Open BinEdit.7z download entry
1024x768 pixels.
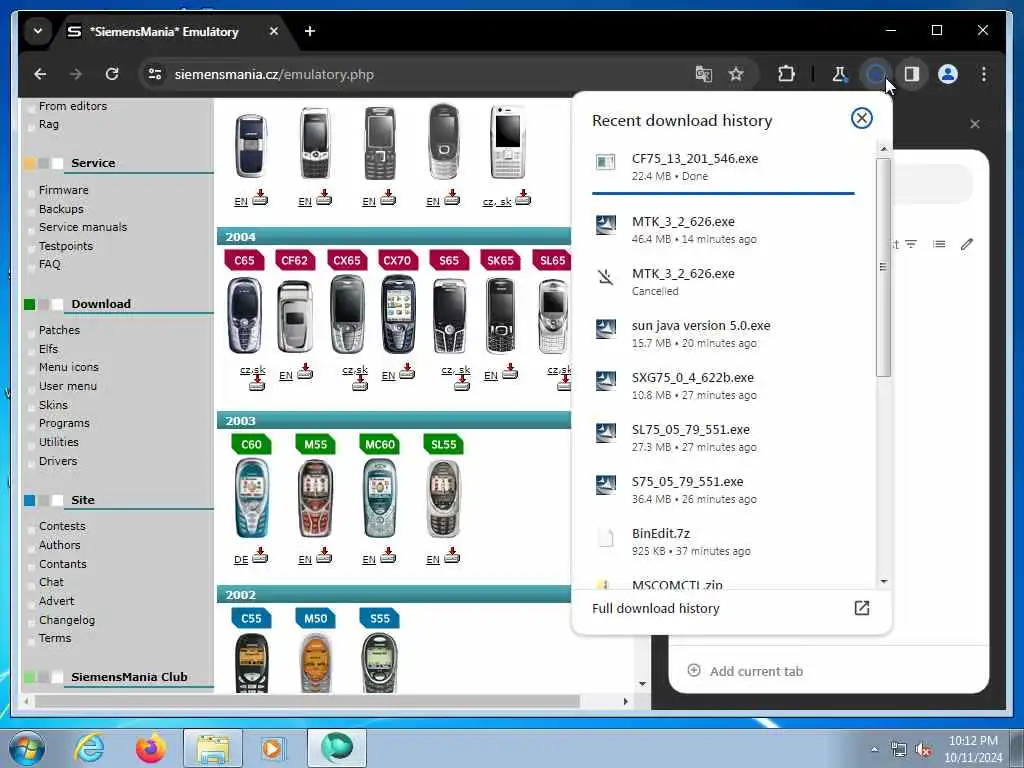pos(723,542)
